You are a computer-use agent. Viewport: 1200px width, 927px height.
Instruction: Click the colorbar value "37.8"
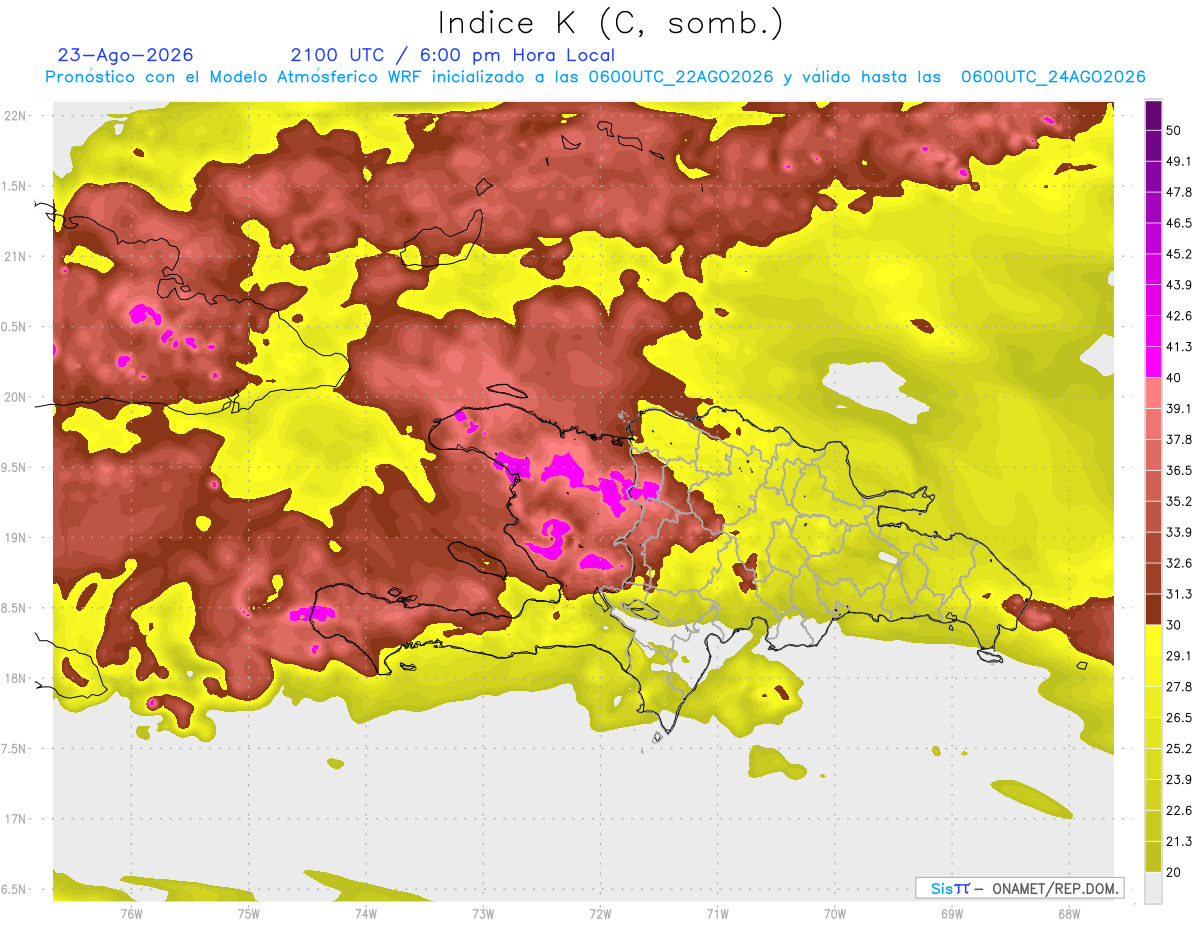tap(1179, 439)
